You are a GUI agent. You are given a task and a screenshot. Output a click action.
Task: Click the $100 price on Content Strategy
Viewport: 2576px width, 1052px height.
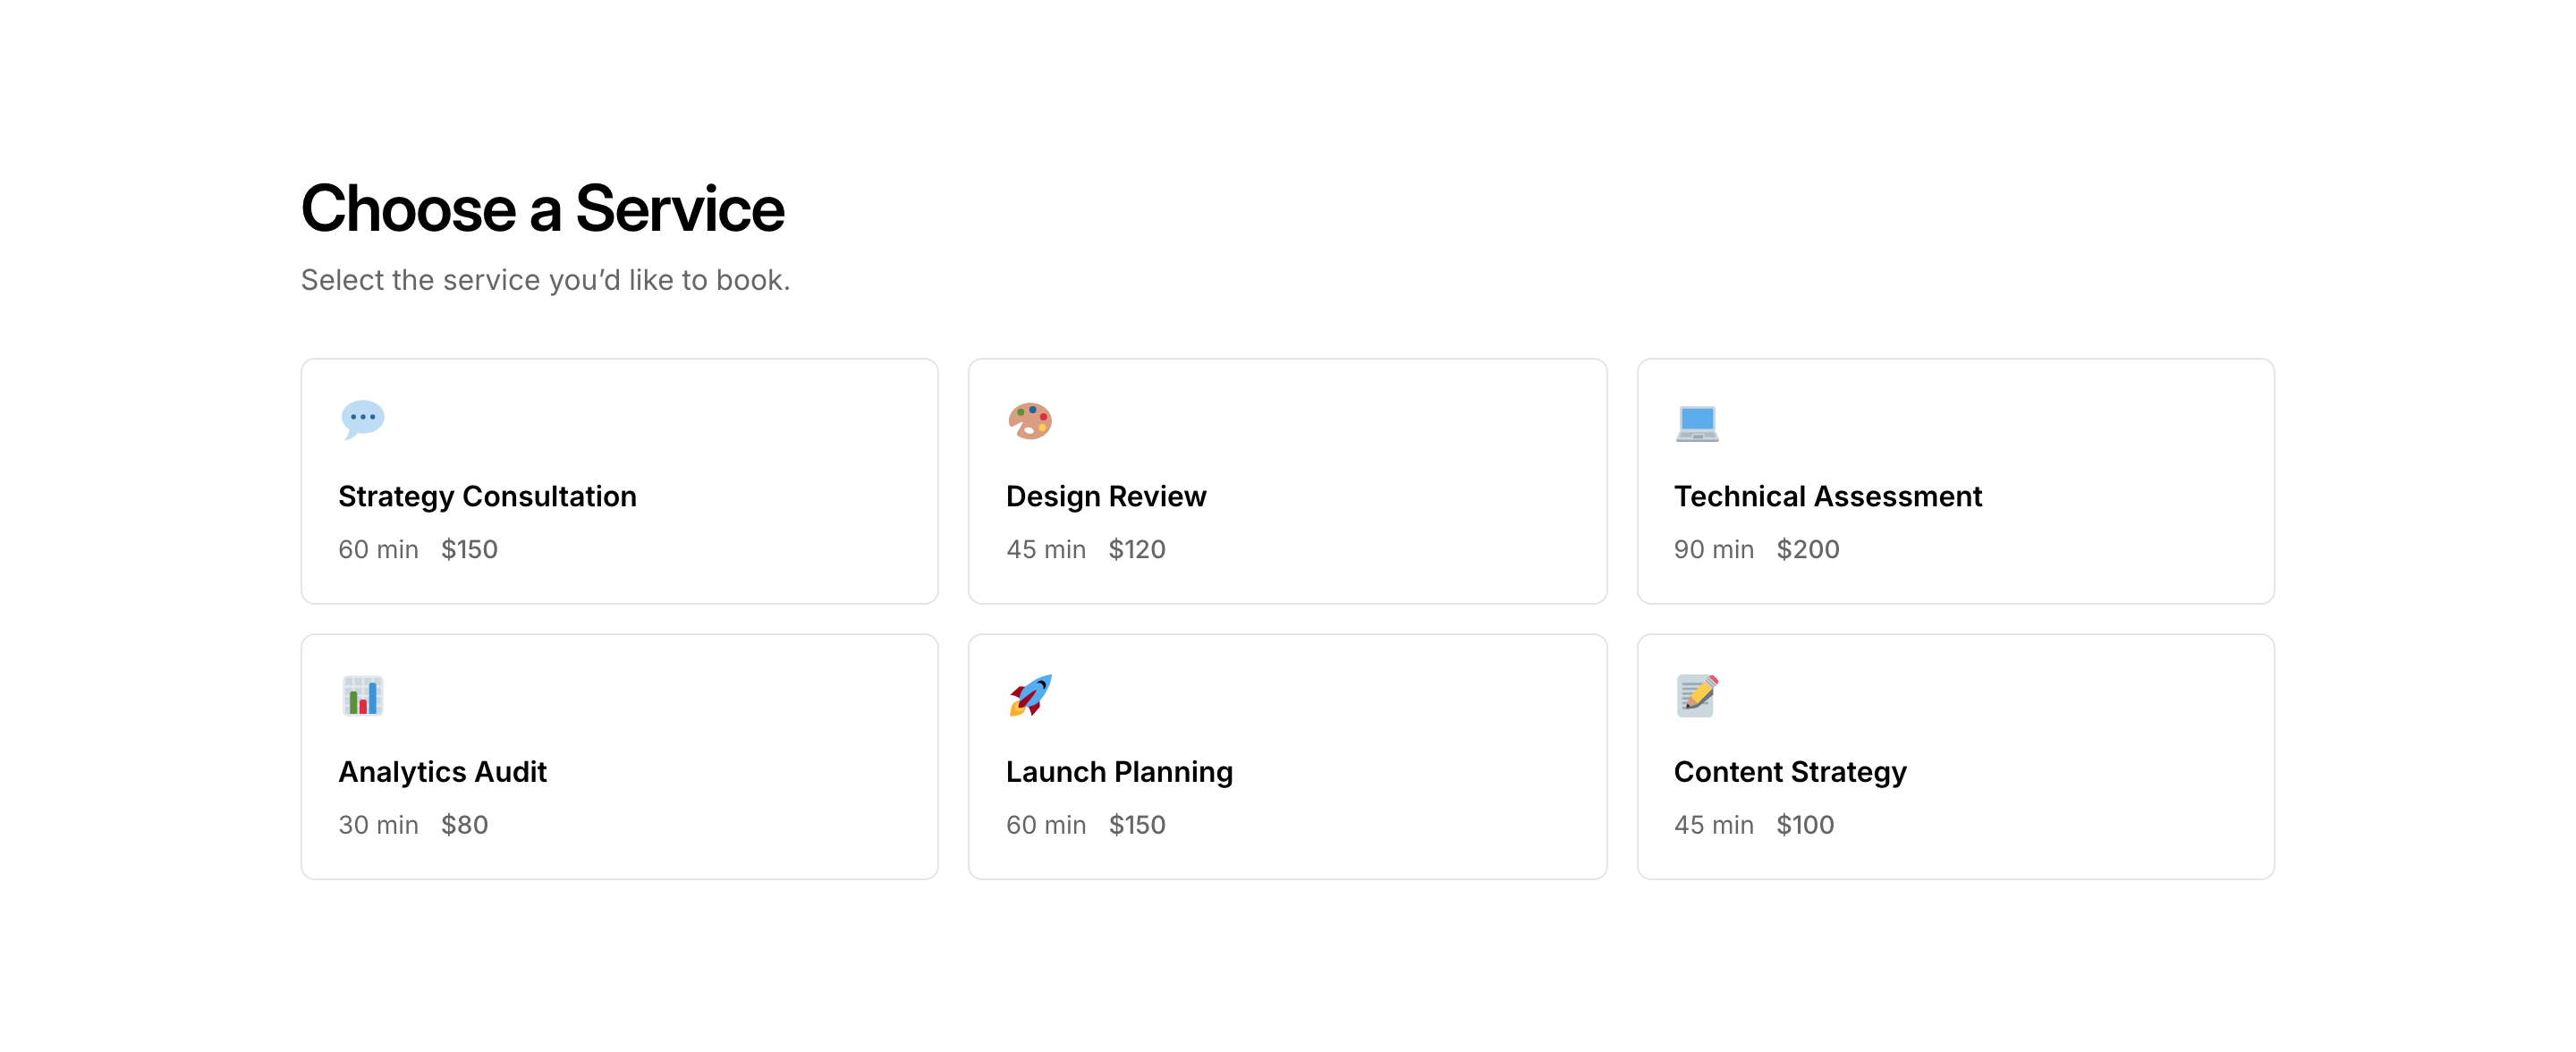click(1804, 825)
